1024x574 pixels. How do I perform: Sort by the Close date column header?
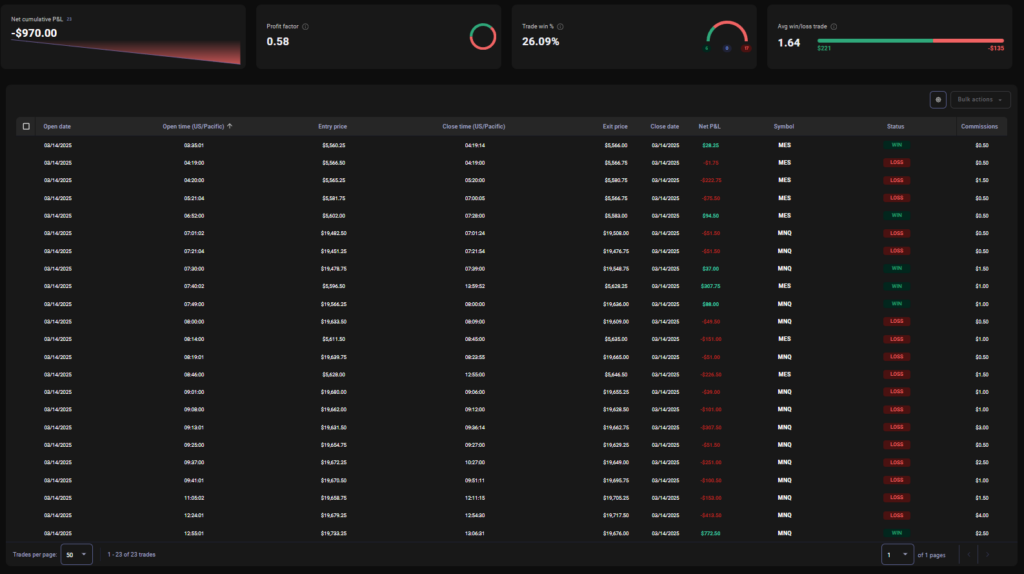[x=664, y=126]
